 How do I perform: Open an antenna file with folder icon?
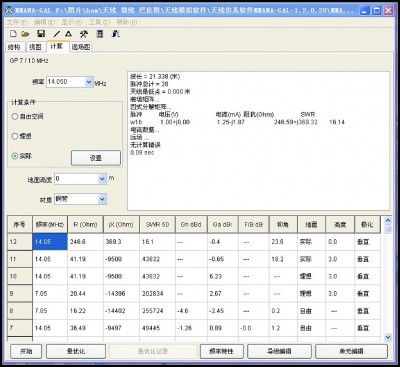25,34
